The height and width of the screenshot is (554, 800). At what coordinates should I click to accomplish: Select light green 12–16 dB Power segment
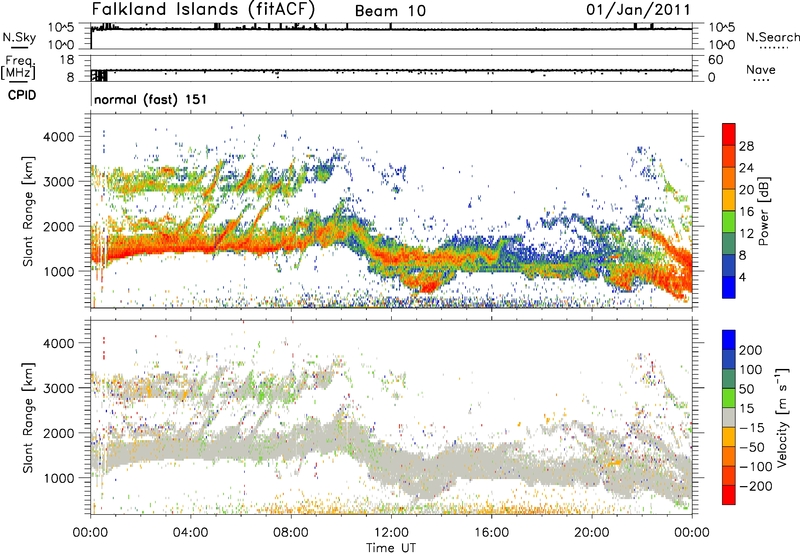point(729,222)
